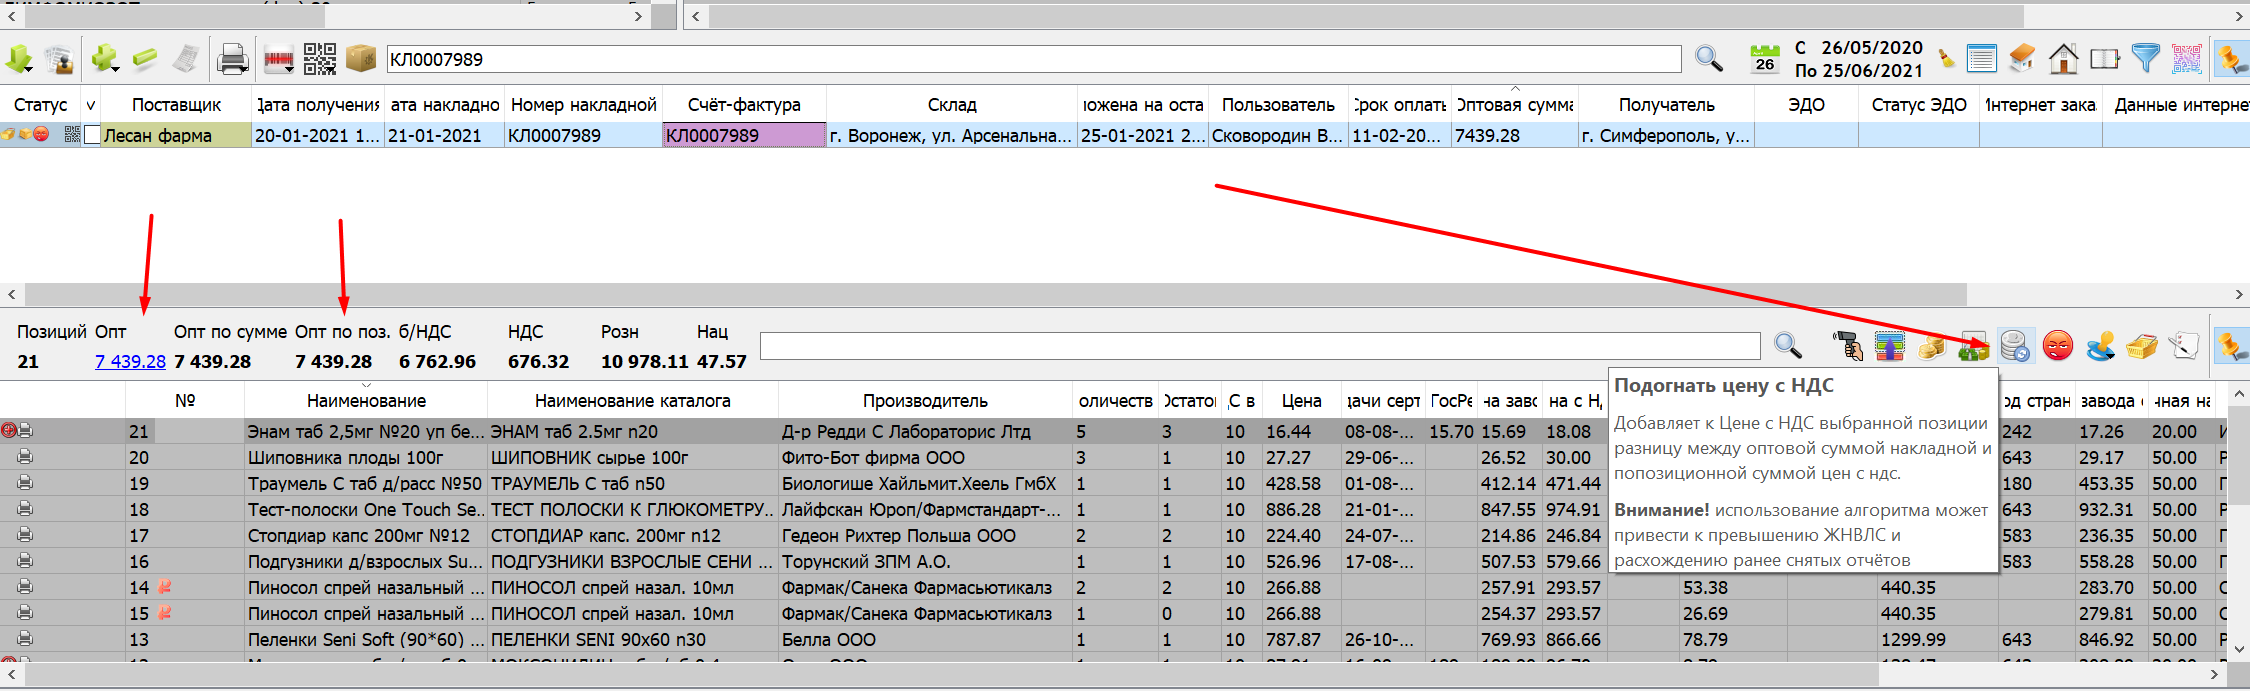Tick the checkbox in the Лесан фарма row
The image size is (2250, 691).
point(93,135)
